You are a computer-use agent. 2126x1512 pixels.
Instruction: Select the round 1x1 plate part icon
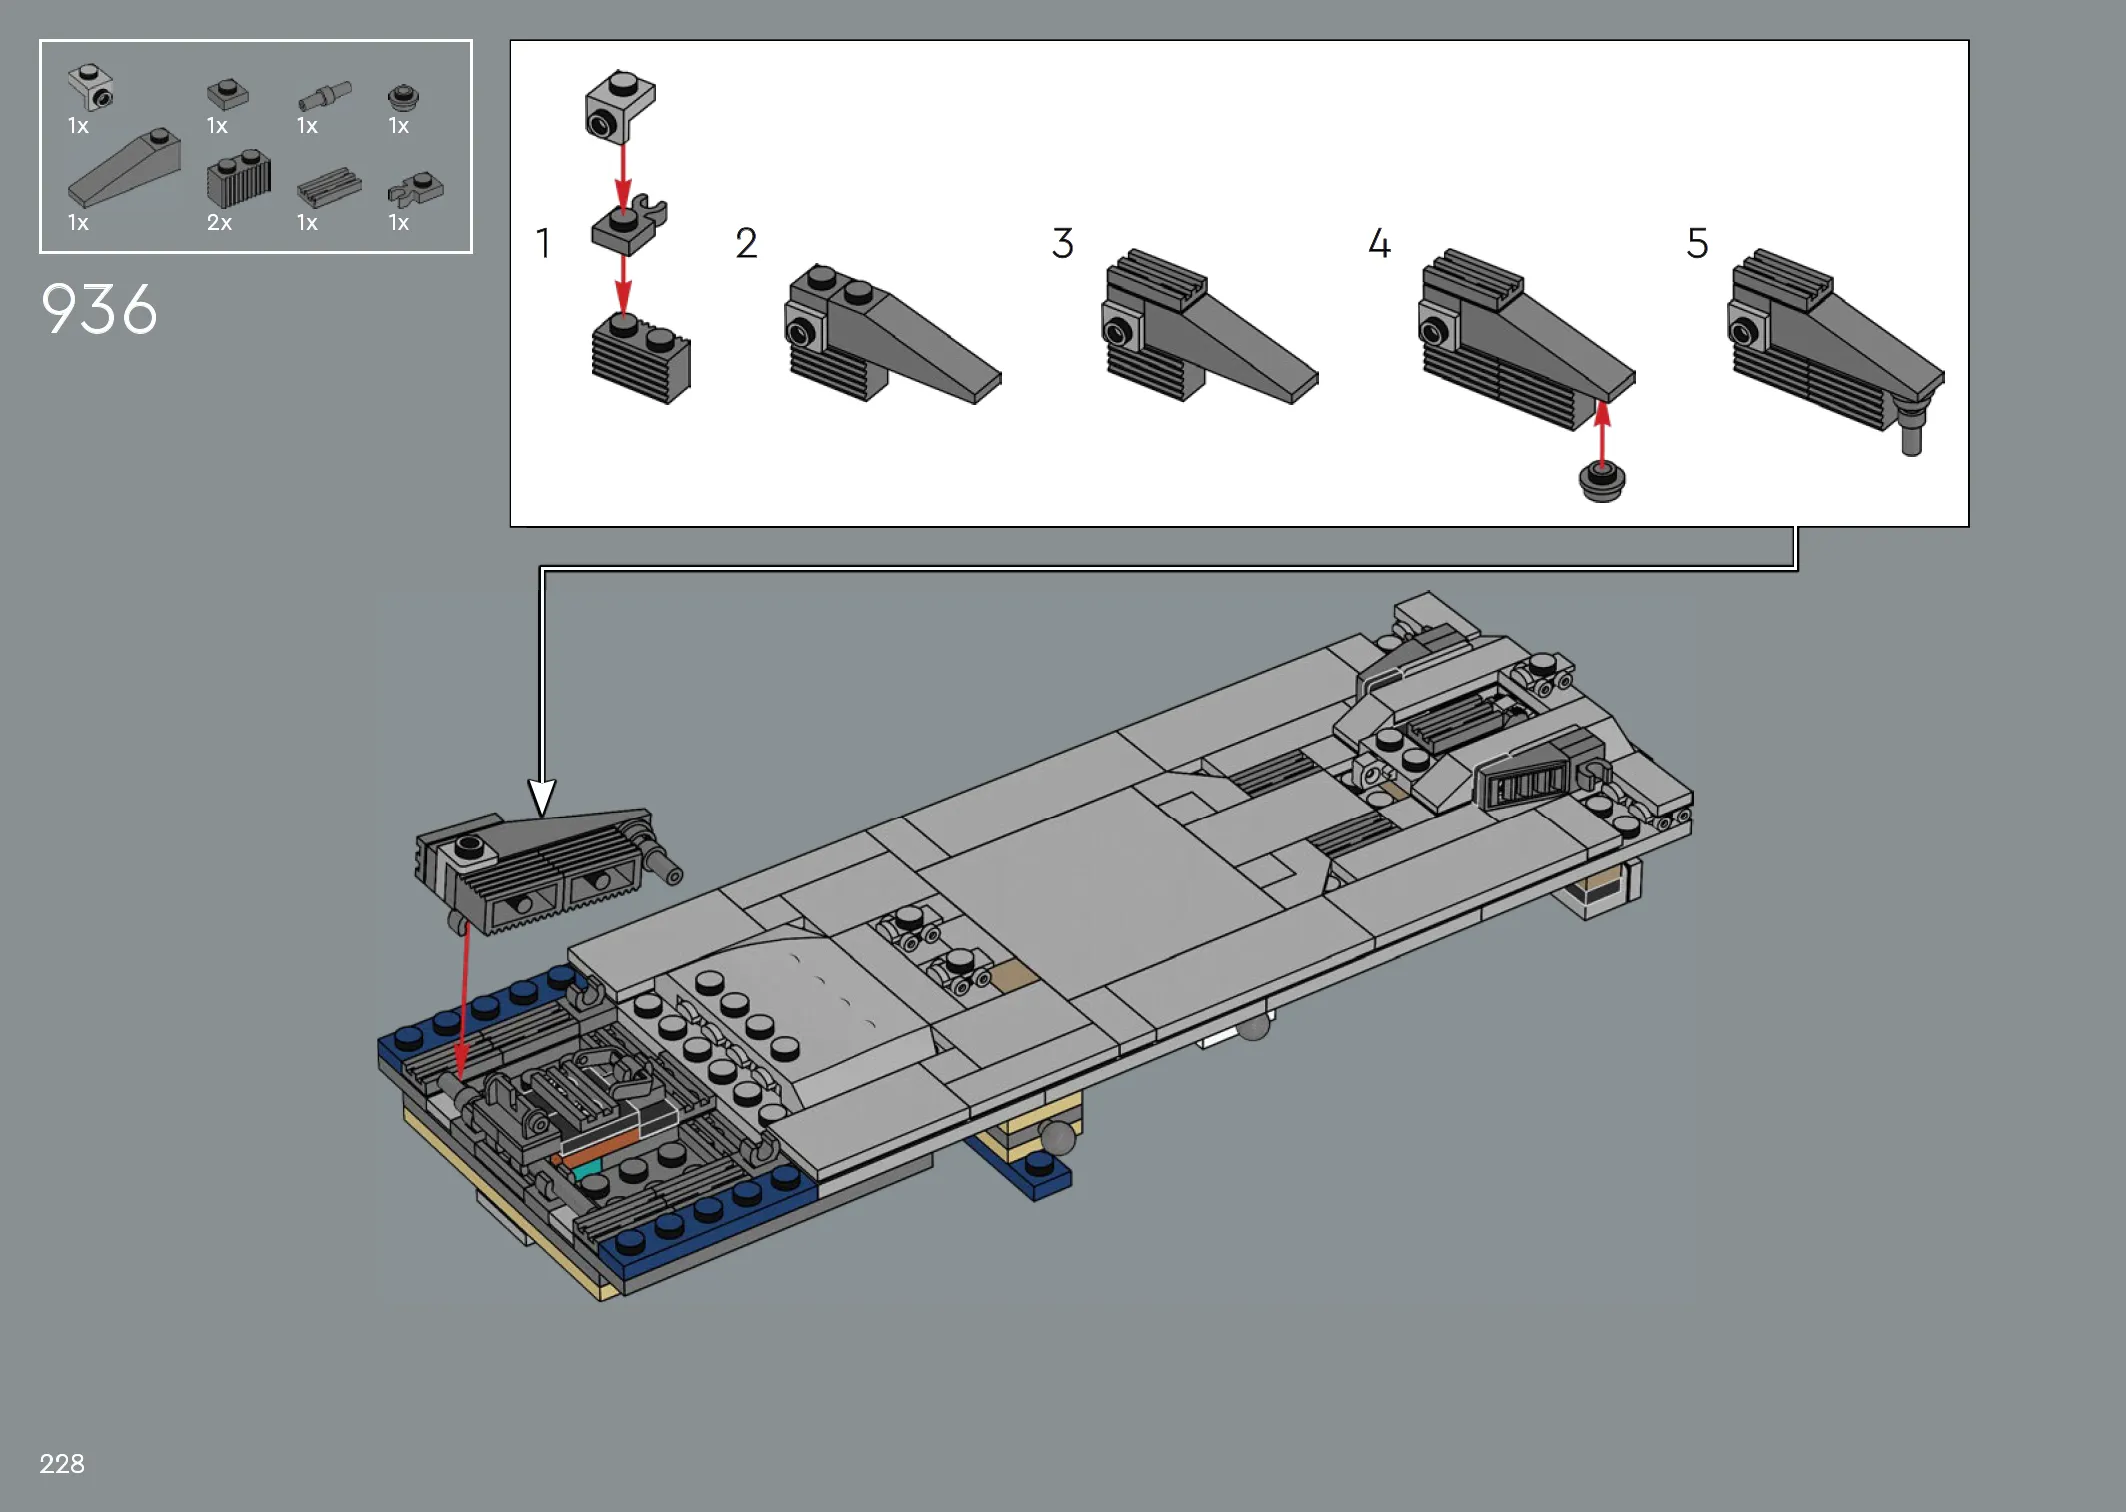403,96
